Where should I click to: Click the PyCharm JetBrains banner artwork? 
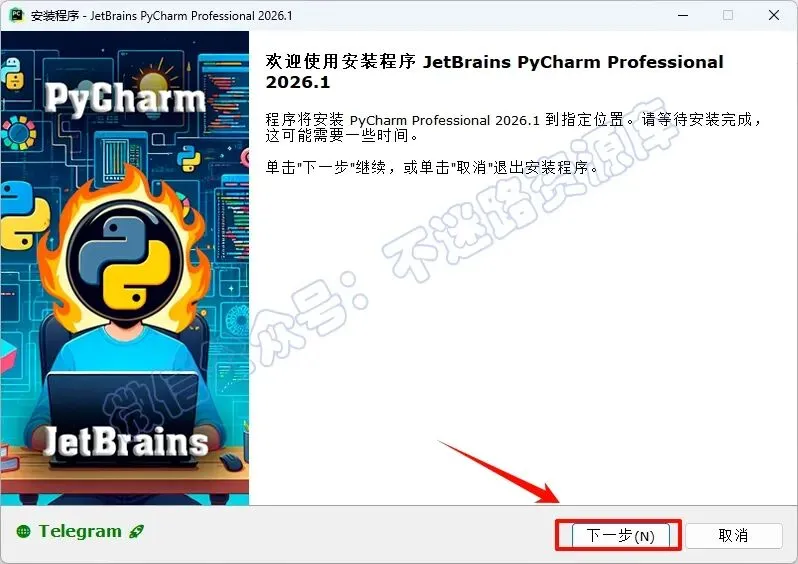tap(125, 268)
